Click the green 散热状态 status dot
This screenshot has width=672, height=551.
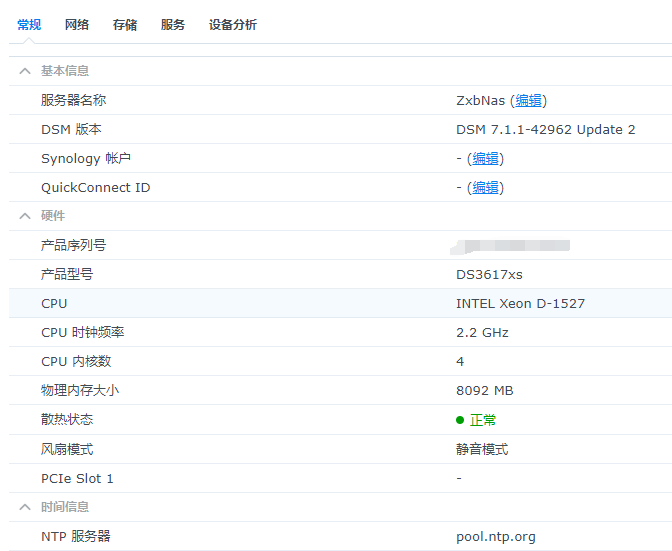point(460,420)
